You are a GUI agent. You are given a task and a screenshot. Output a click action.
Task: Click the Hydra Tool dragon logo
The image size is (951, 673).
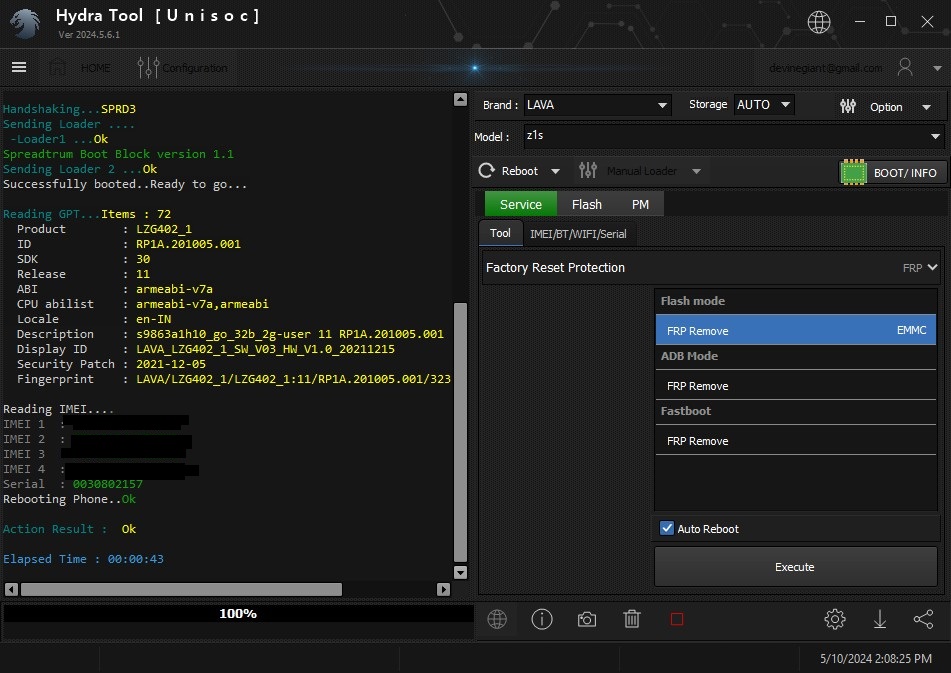[x=25, y=24]
